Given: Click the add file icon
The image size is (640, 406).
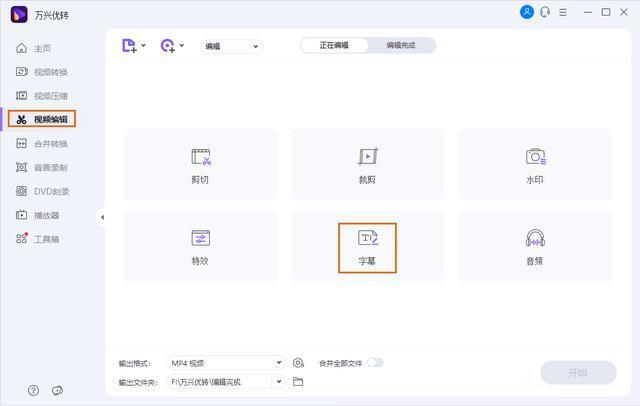Looking at the screenshot, I should click(129, 45).
